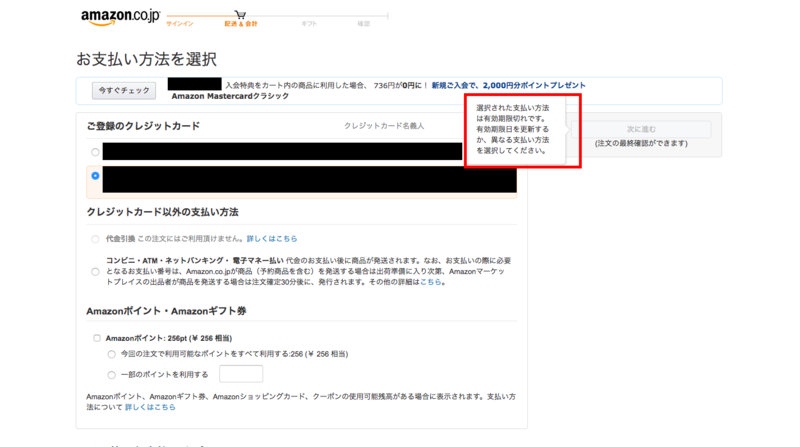Click the (注文の最終確認ができます) note
The width and height of the screenshot is (800, 447).
point(641,143)
